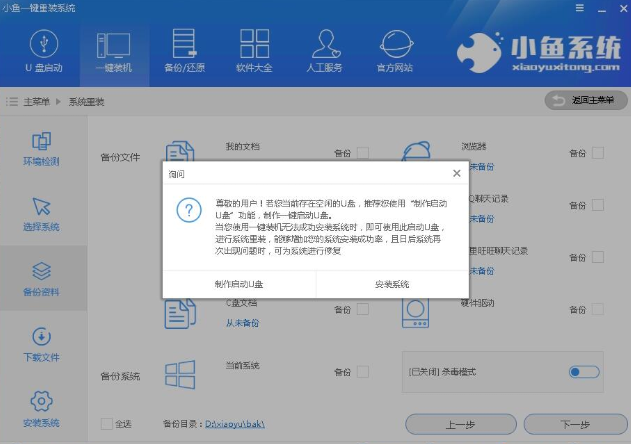The width and height of the screenshot is (631, 444).
Task: Click the 硬件驱动 disk icon
Action: tap(415, 313)
